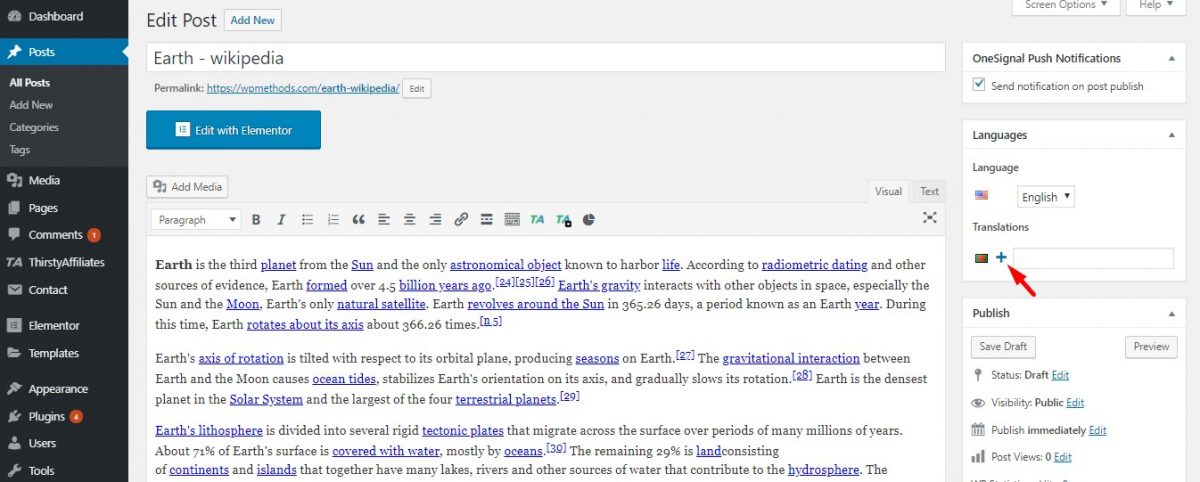Apply italic formatting
The height and width of the screenshot is (482, 1200).
point(281,220)
